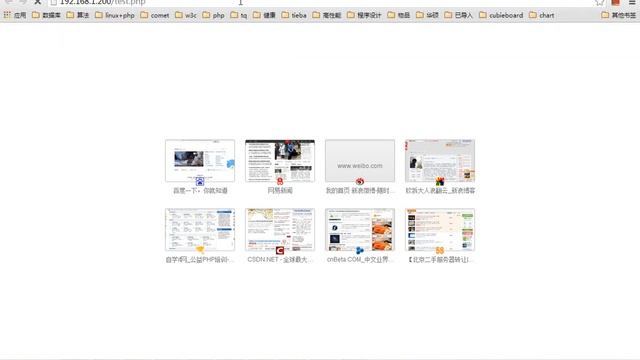Open the Chrome hamburger menu
This screenshot has height=360, width=640.
632,2
